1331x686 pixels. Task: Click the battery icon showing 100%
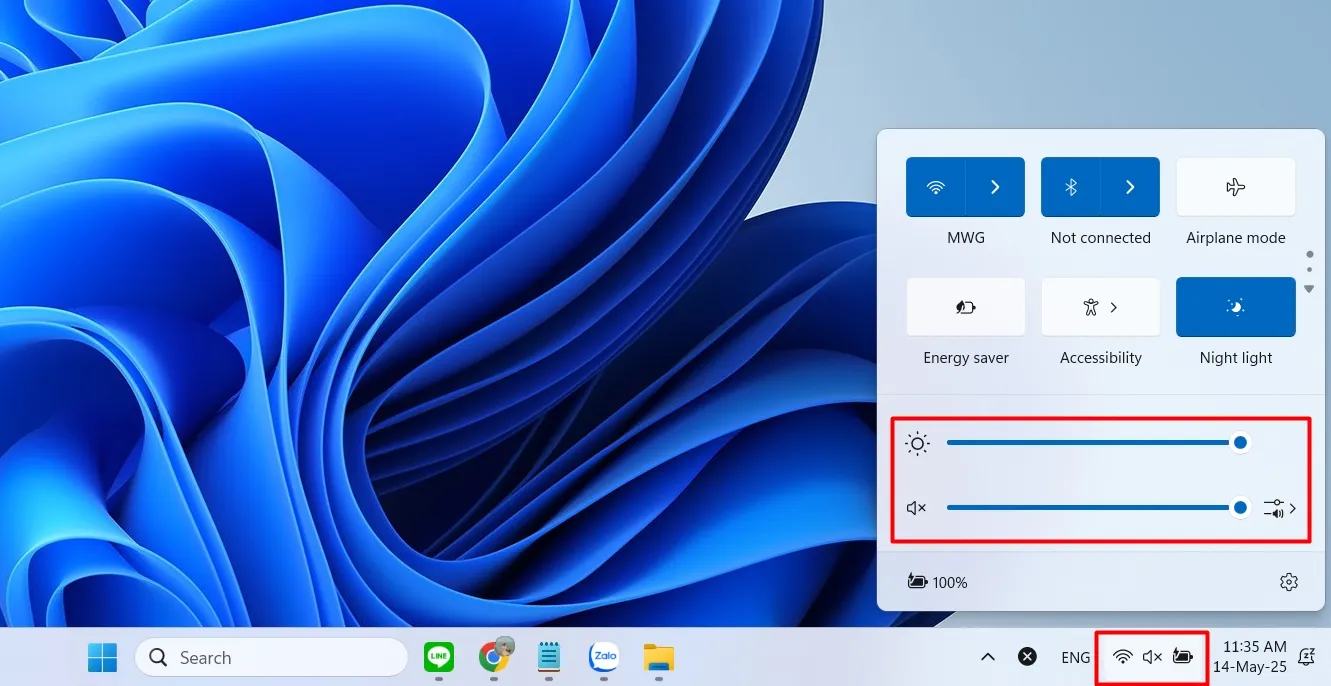917,581
